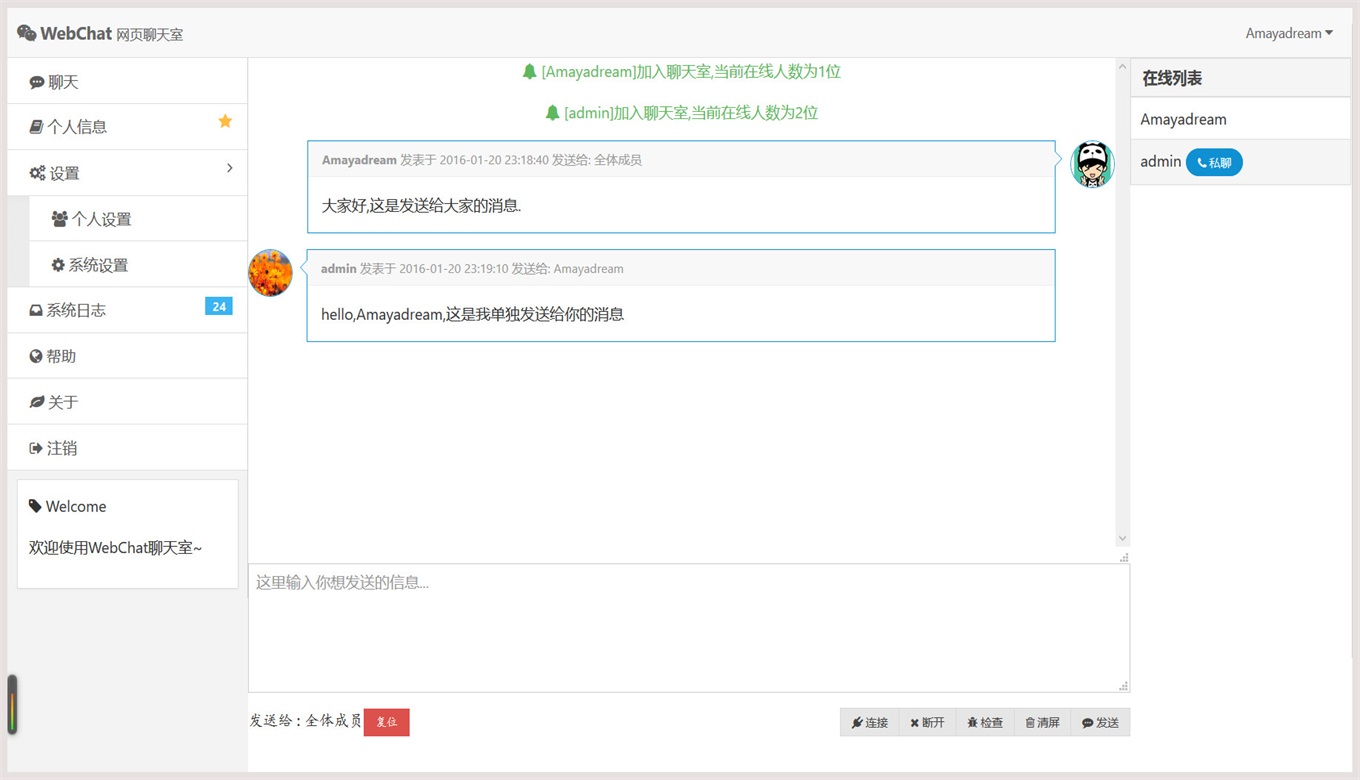The height and width of the screenshot is (780, 1360).
Task: Open the Amayadream user dropdown menu
Action: [x=1289, y=33]
